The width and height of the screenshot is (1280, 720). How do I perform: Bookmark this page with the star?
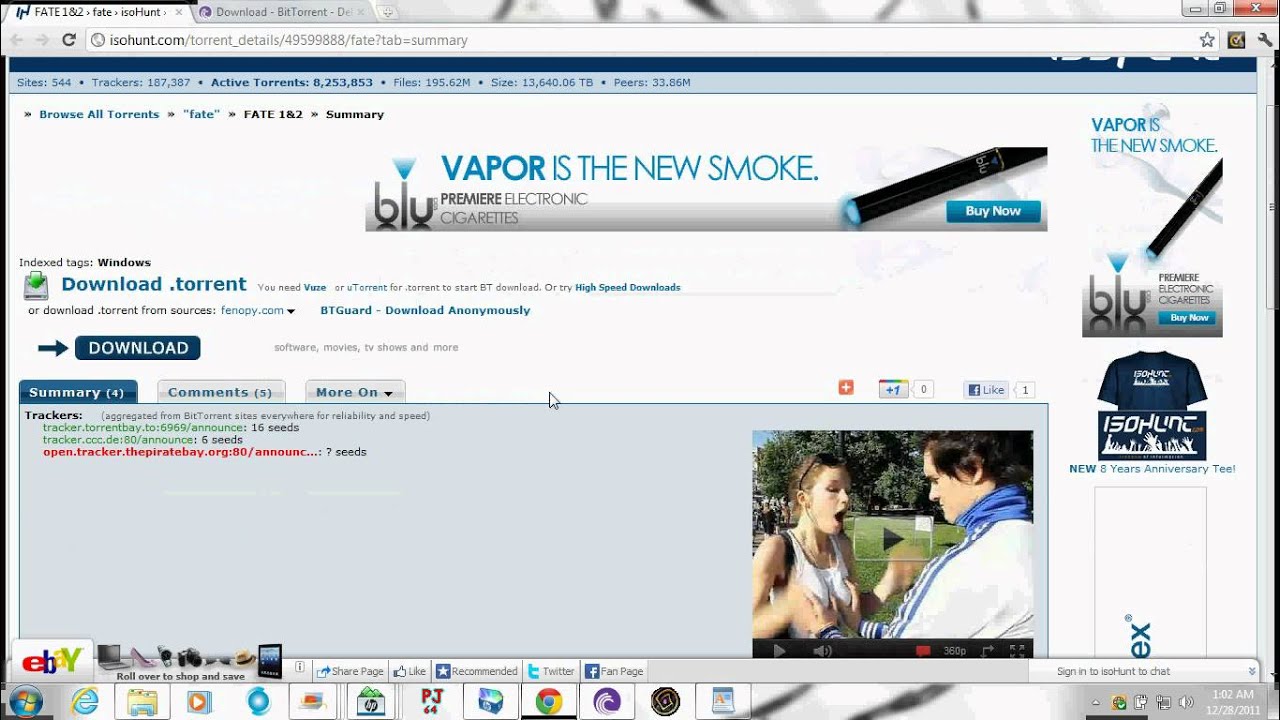click(1207, 40)
